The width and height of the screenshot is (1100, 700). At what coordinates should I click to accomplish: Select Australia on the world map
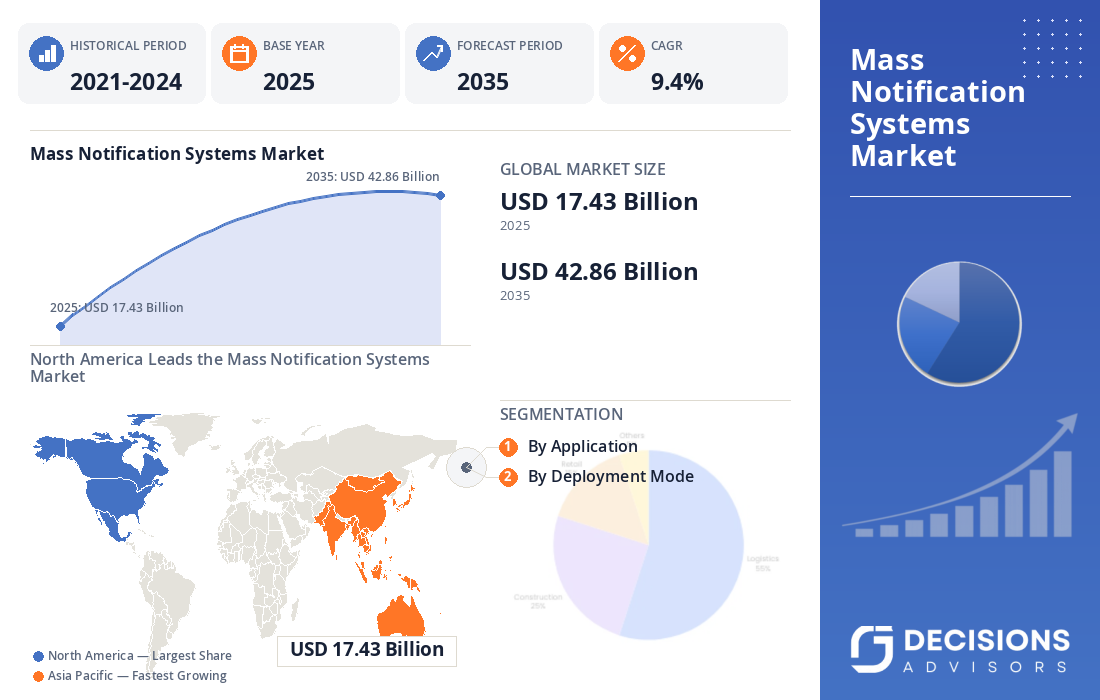[401, 617]
